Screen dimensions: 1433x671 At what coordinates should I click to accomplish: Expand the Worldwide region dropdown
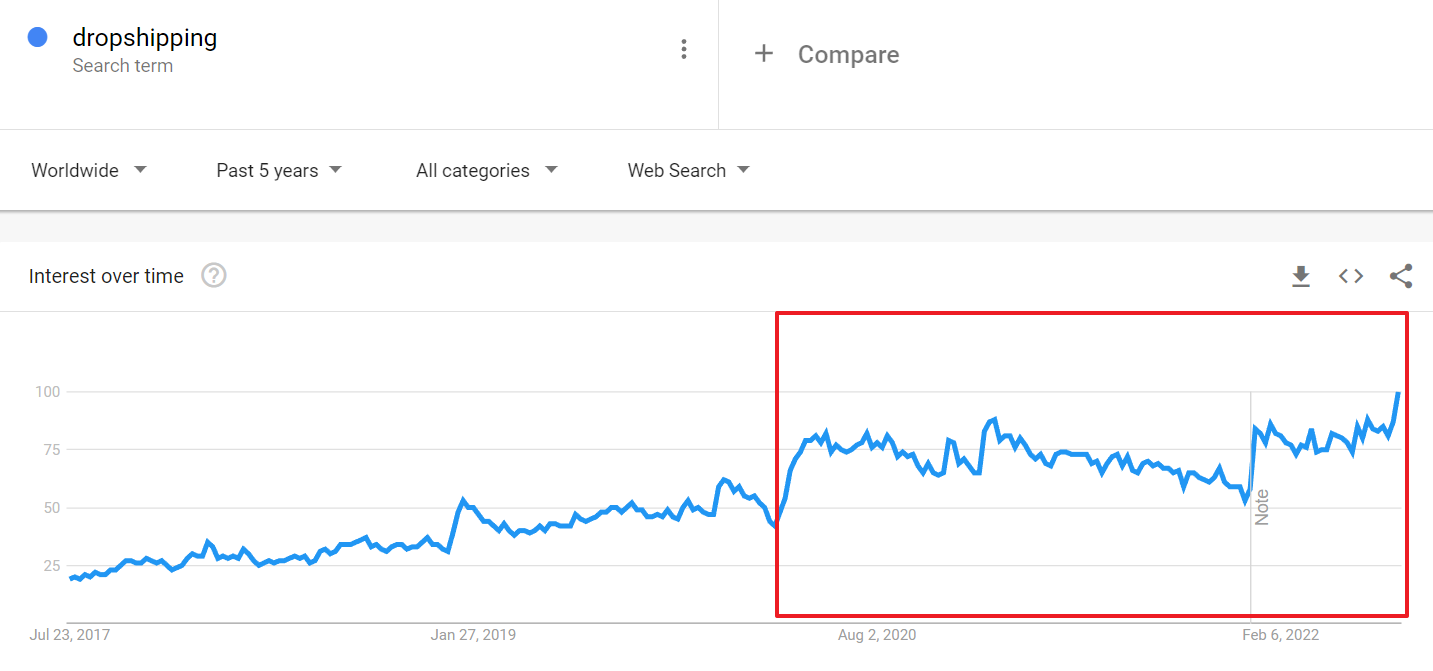(89, 170)
